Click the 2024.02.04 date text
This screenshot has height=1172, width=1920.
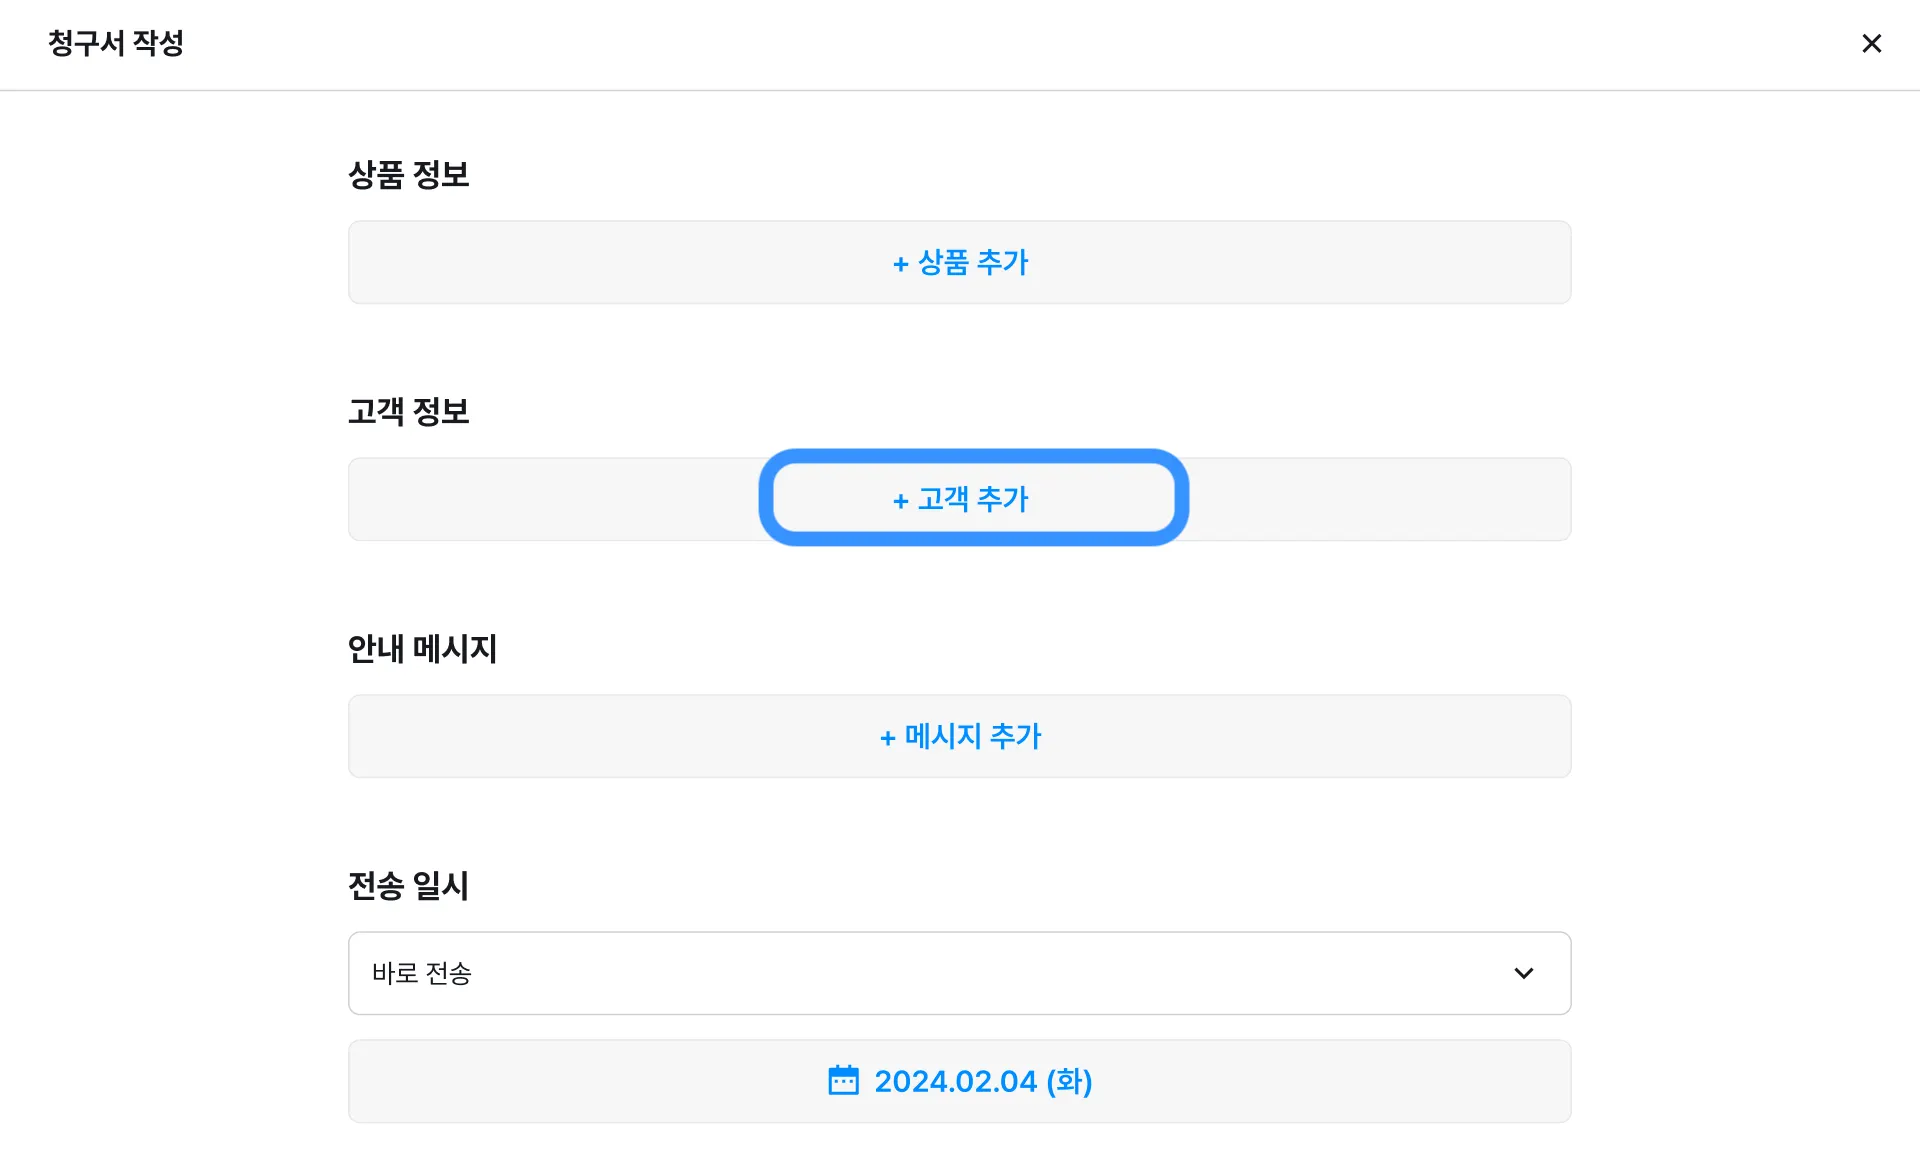tap(955, 1081)
